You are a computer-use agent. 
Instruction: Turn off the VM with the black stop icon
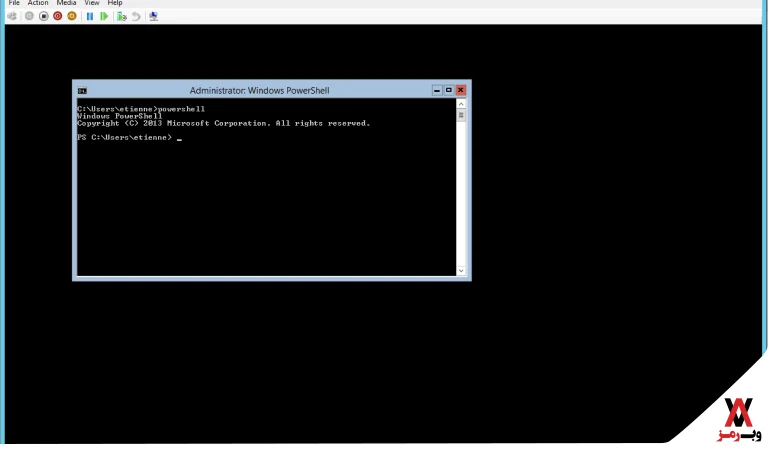point(44,16)
